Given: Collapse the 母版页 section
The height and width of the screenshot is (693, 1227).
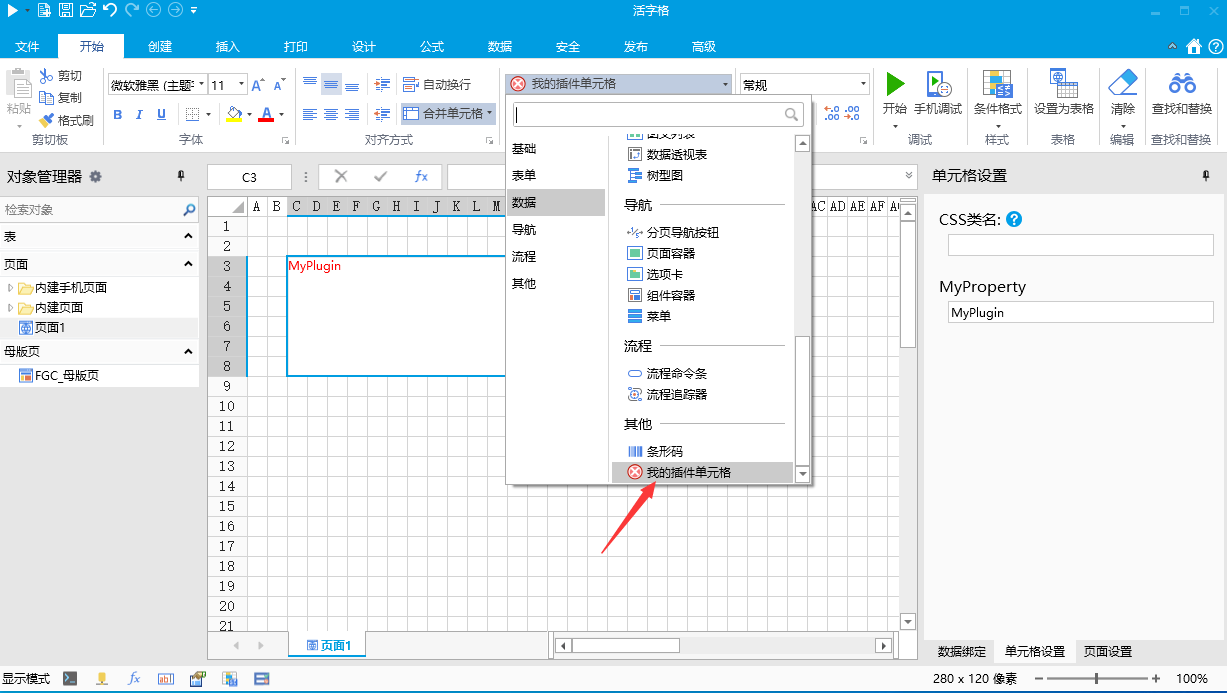Looking at the screenshot, I should [188, 352].
